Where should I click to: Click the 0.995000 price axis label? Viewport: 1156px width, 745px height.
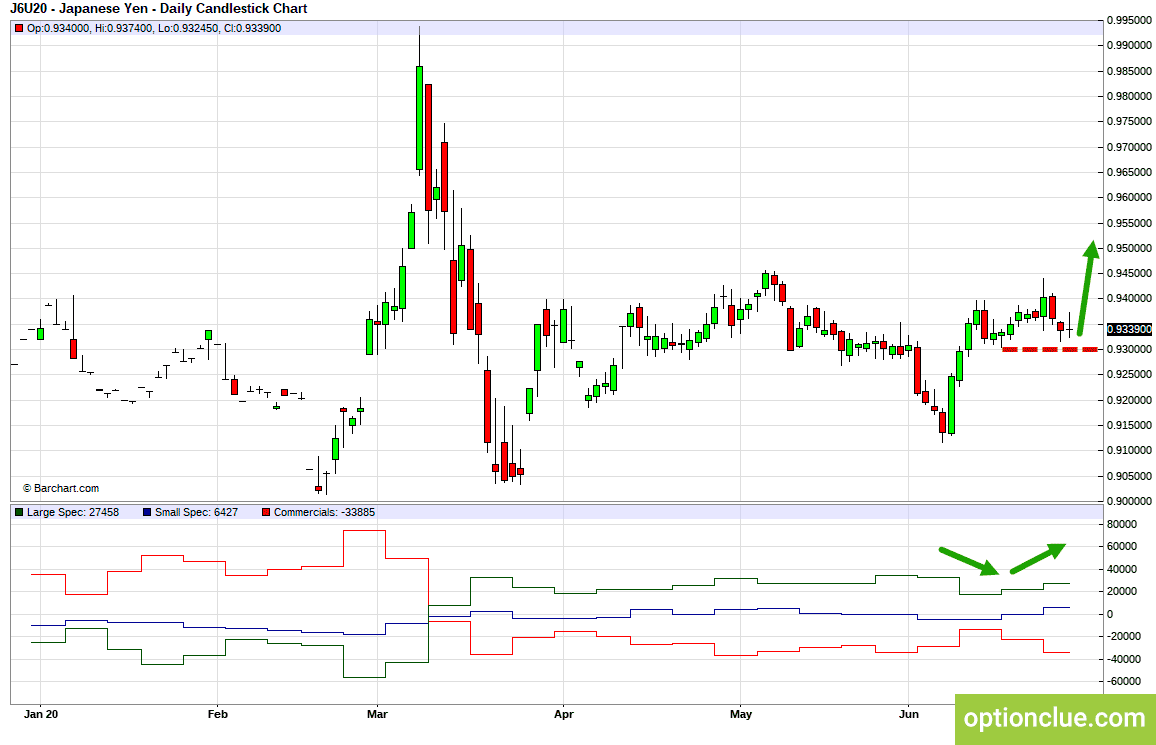(1129, 21)
